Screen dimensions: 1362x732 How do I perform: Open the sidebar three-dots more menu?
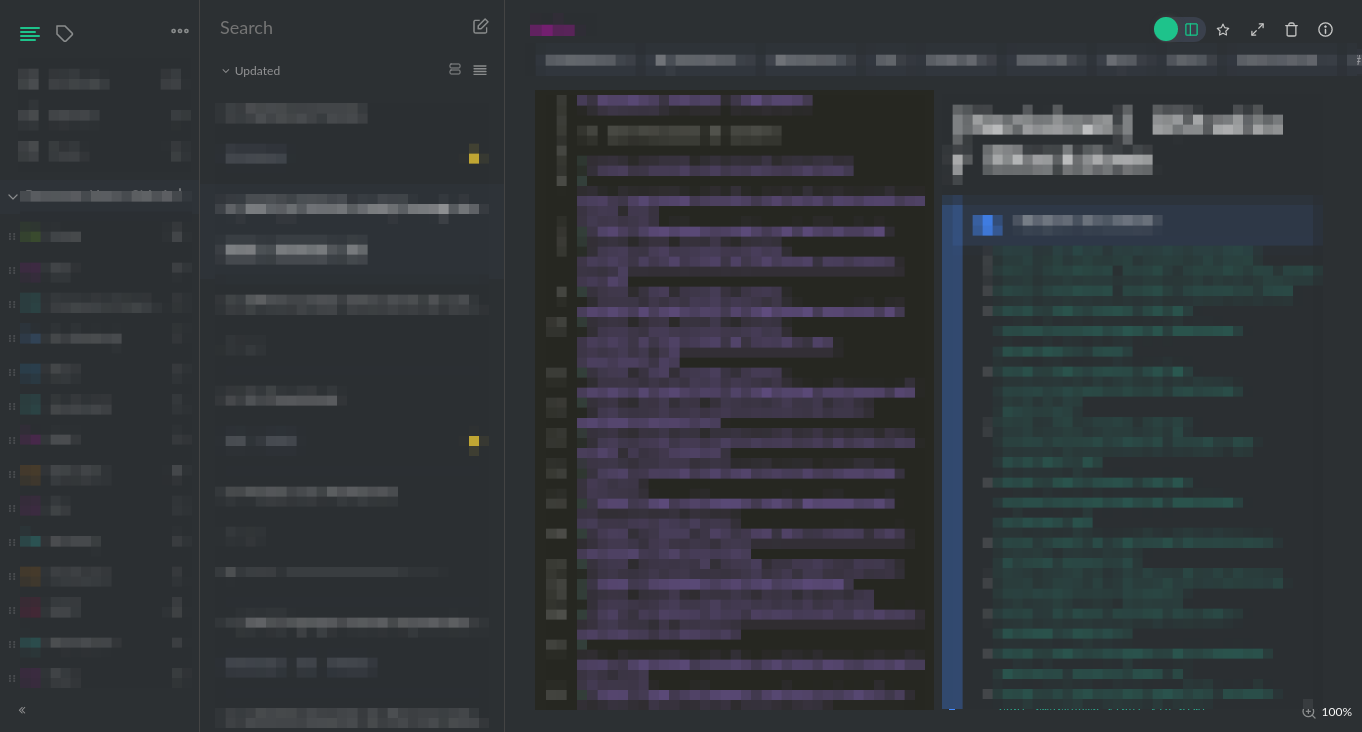tap(180, 31)
